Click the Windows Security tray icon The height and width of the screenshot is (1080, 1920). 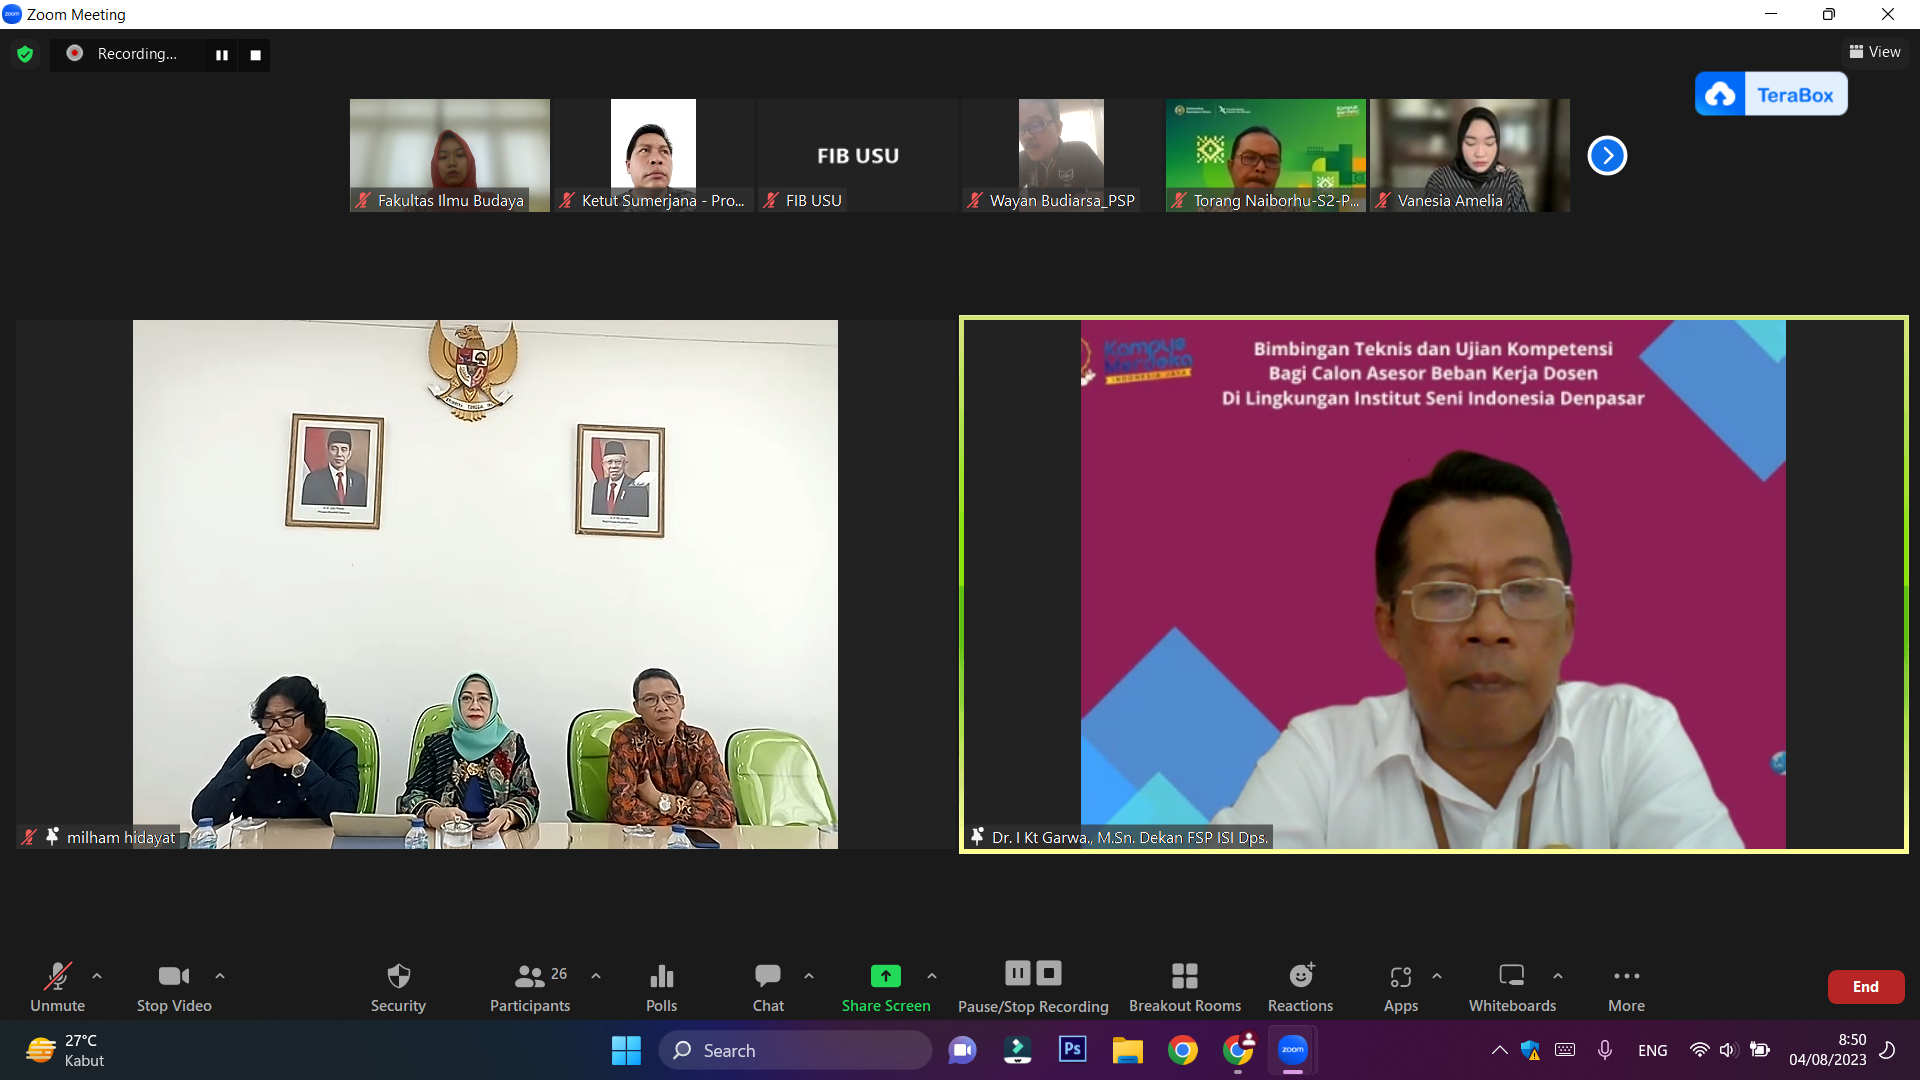pos(1530,1050)
